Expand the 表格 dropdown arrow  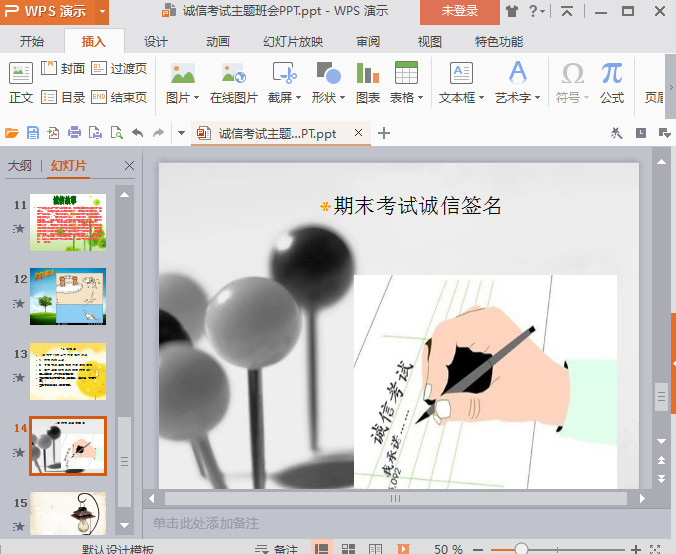pos(420,98)
